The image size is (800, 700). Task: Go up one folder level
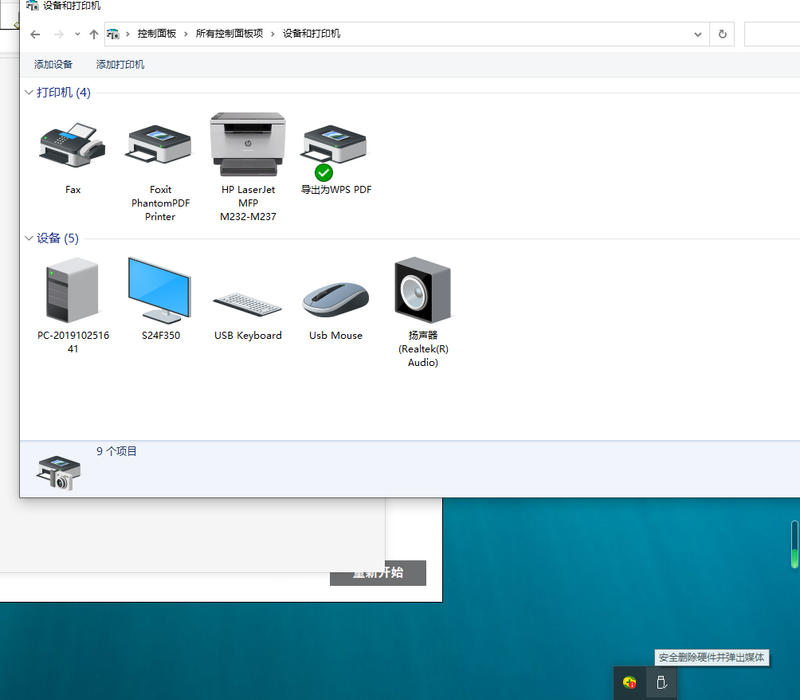(94, 34)
